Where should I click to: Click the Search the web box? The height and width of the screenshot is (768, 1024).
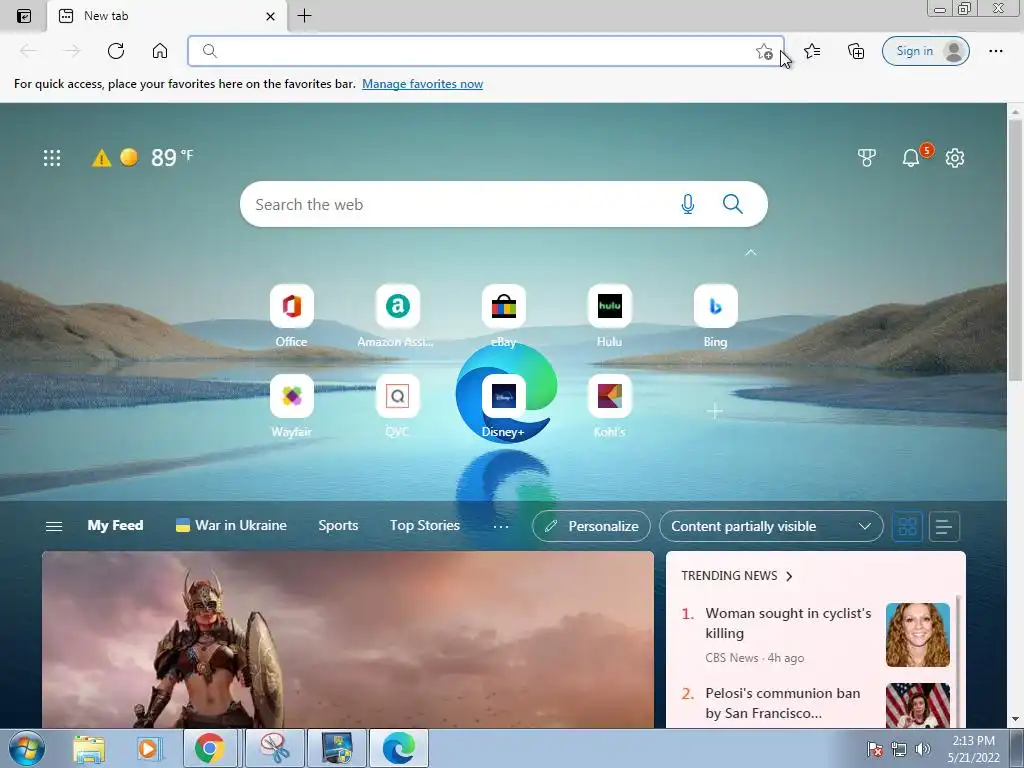(504, 204)
